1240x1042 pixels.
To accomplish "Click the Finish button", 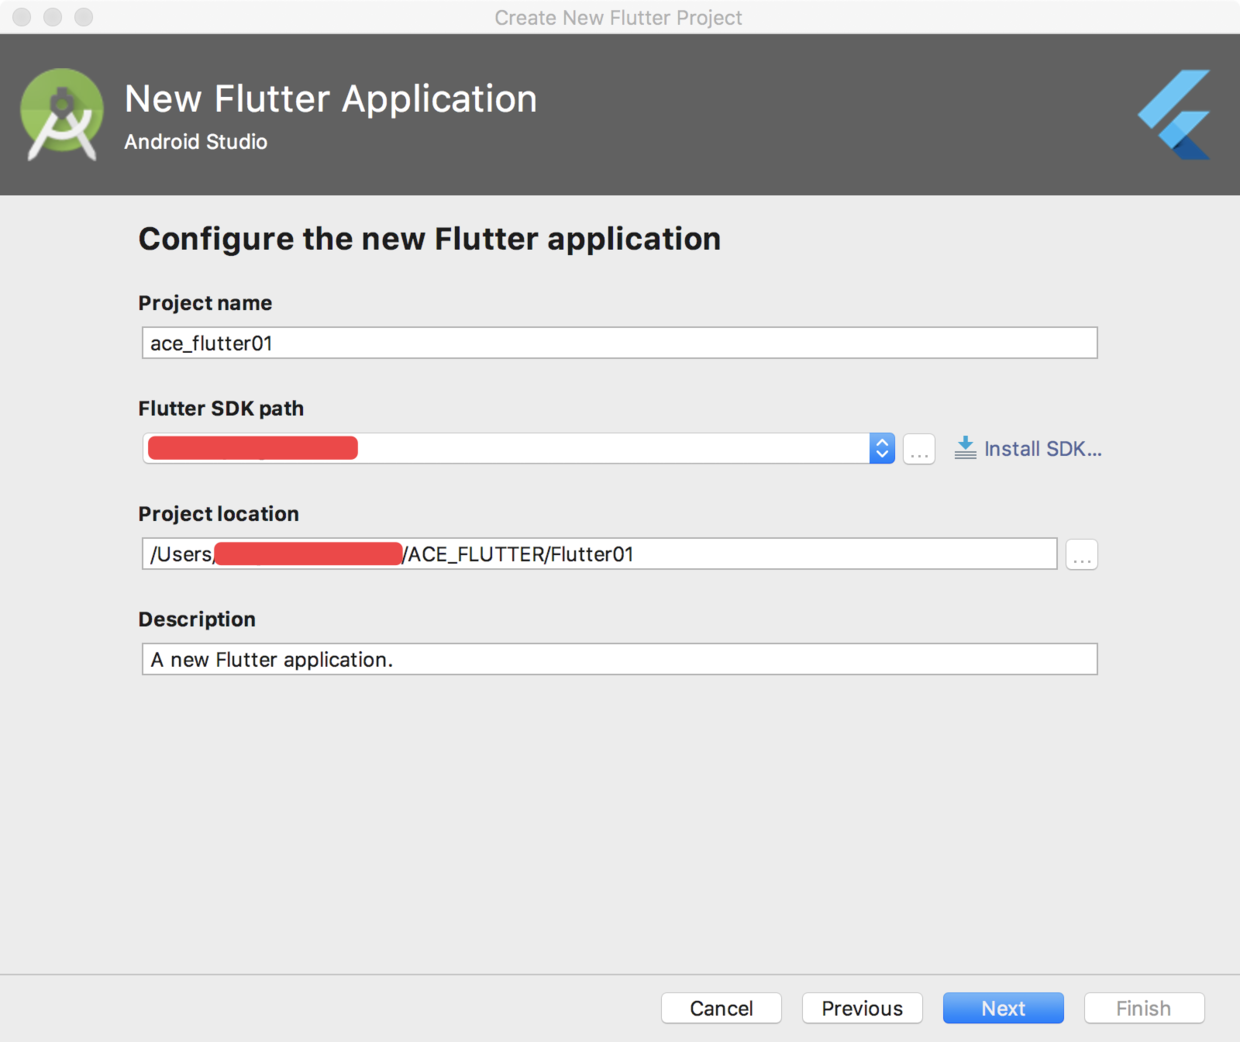I will click(1144, 1008).
